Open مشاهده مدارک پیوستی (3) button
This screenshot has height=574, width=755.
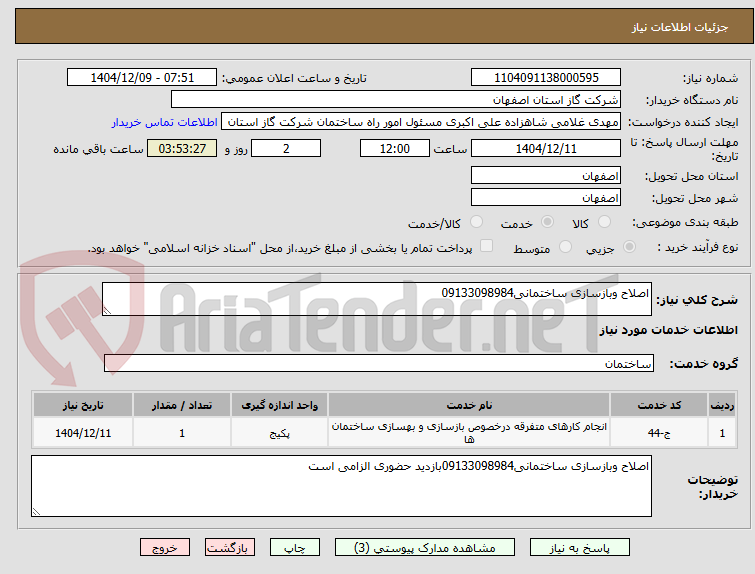(425, 548)
